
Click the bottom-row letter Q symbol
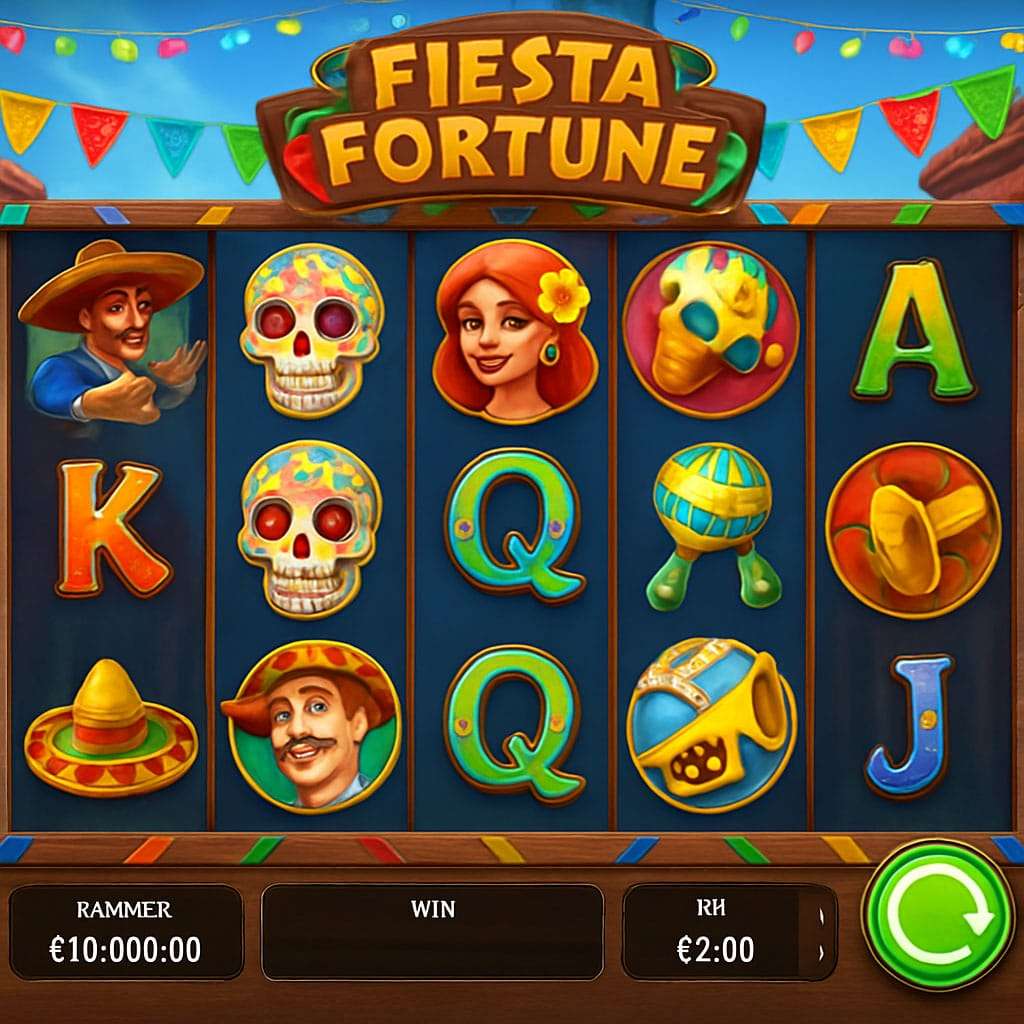coord(514,725)
